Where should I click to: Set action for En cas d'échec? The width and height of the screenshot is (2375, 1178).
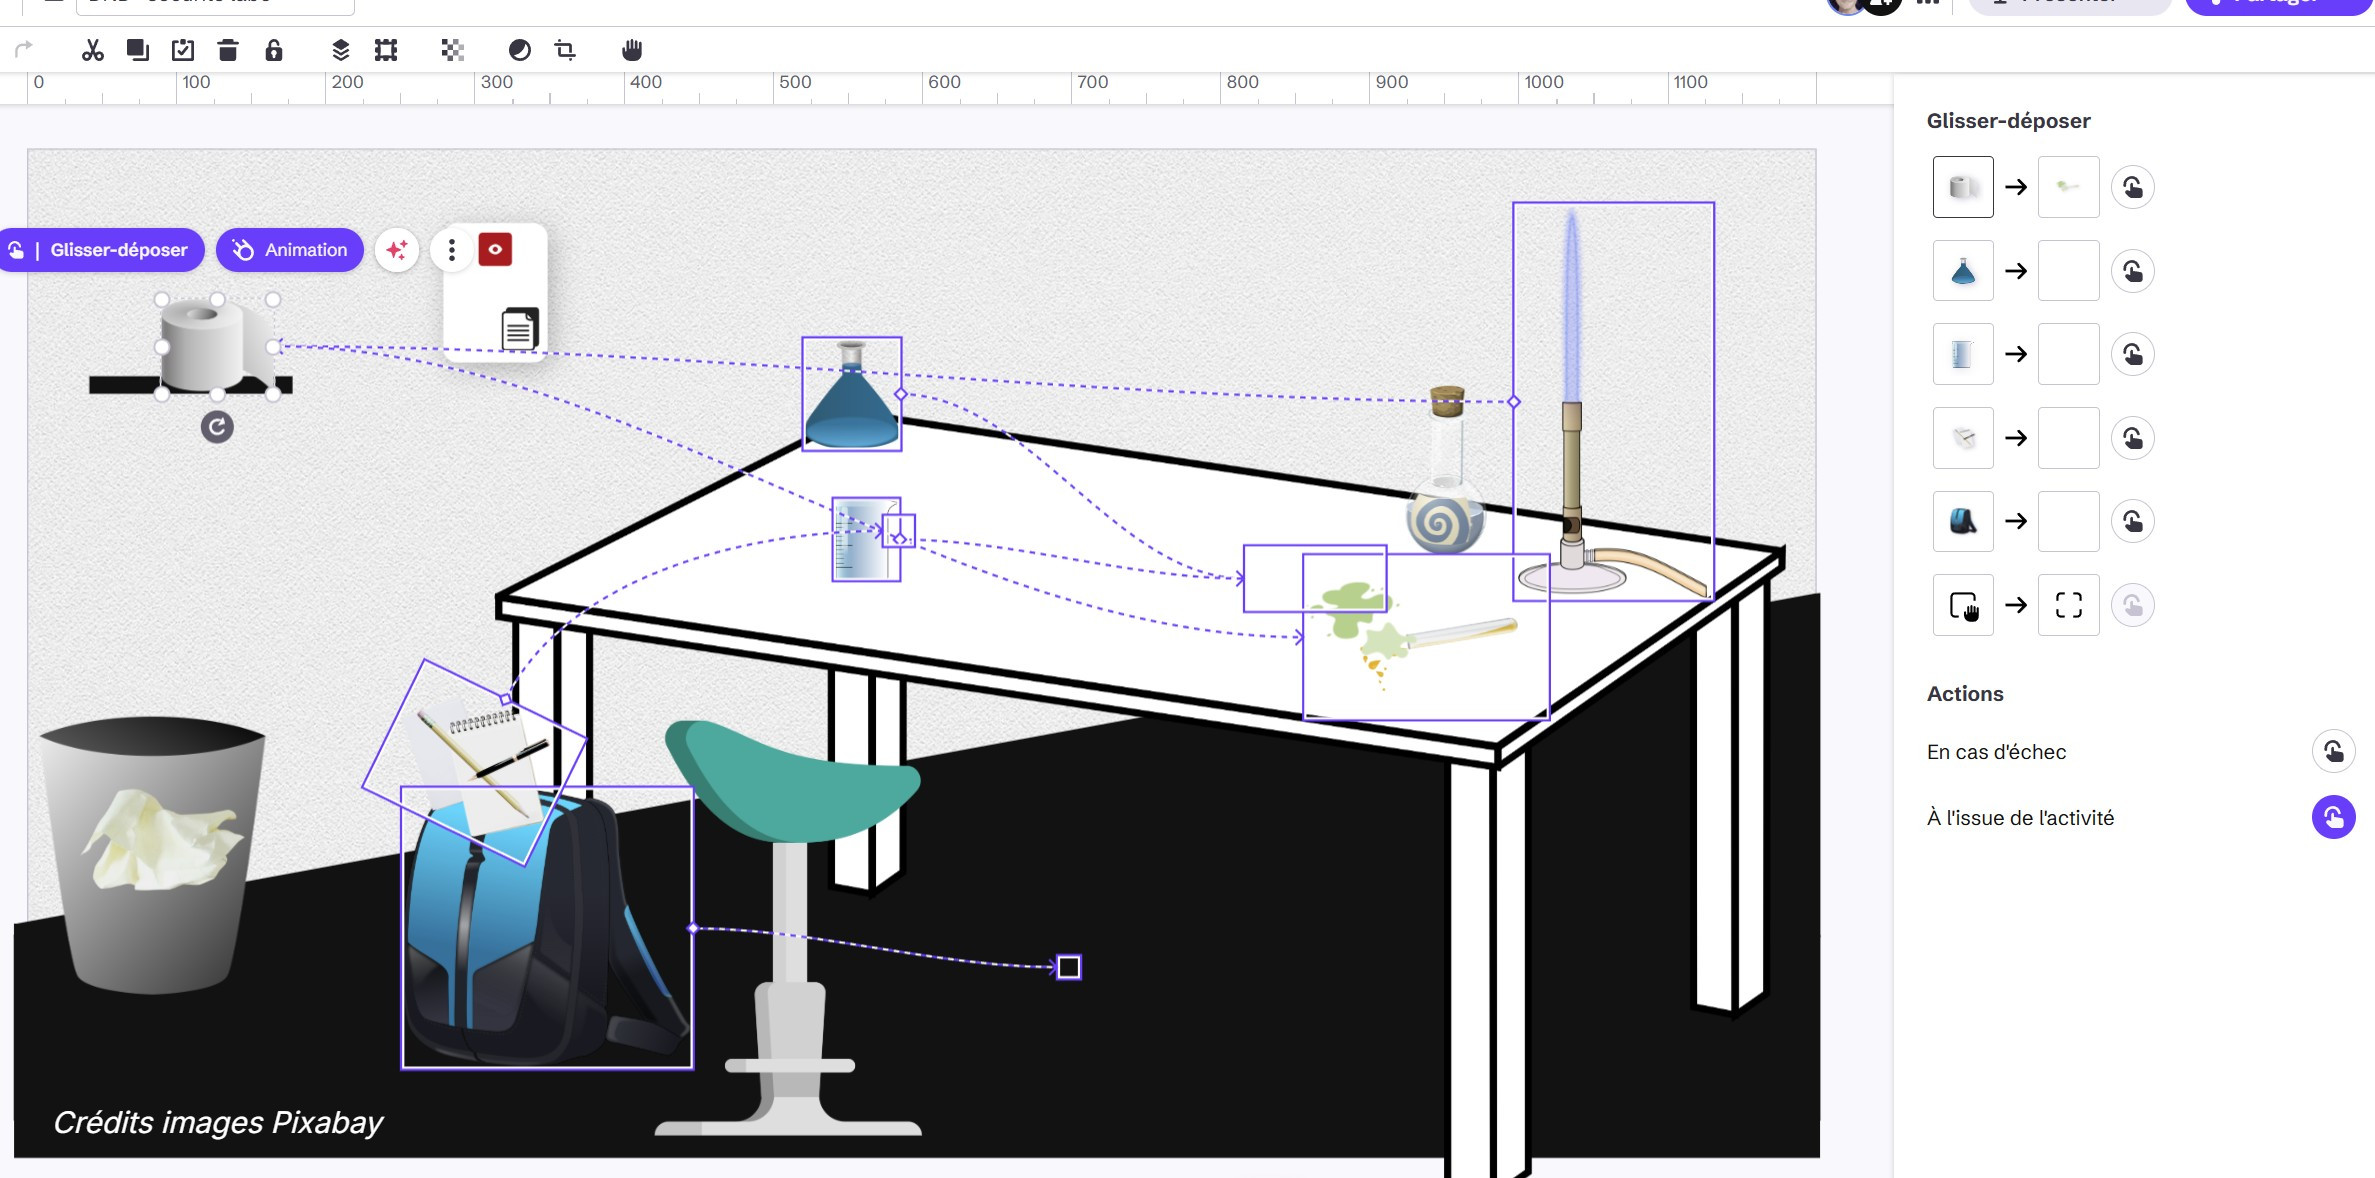(2333, 752)
